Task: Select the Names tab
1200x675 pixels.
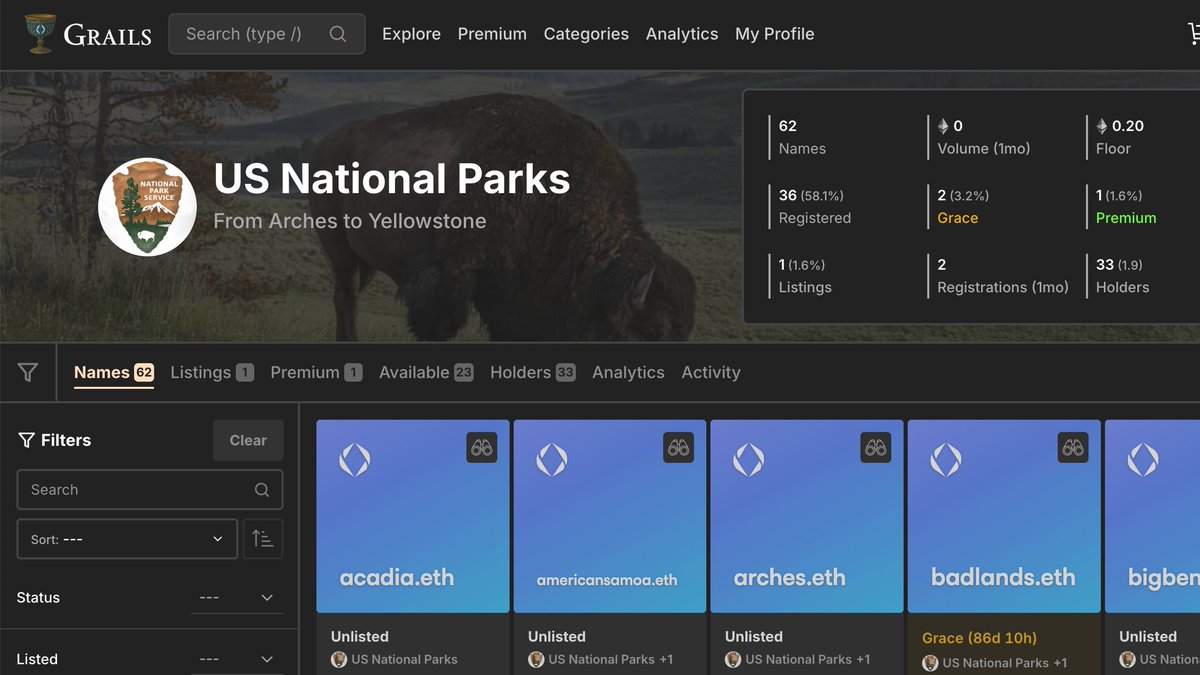Action: click(114, 372)
